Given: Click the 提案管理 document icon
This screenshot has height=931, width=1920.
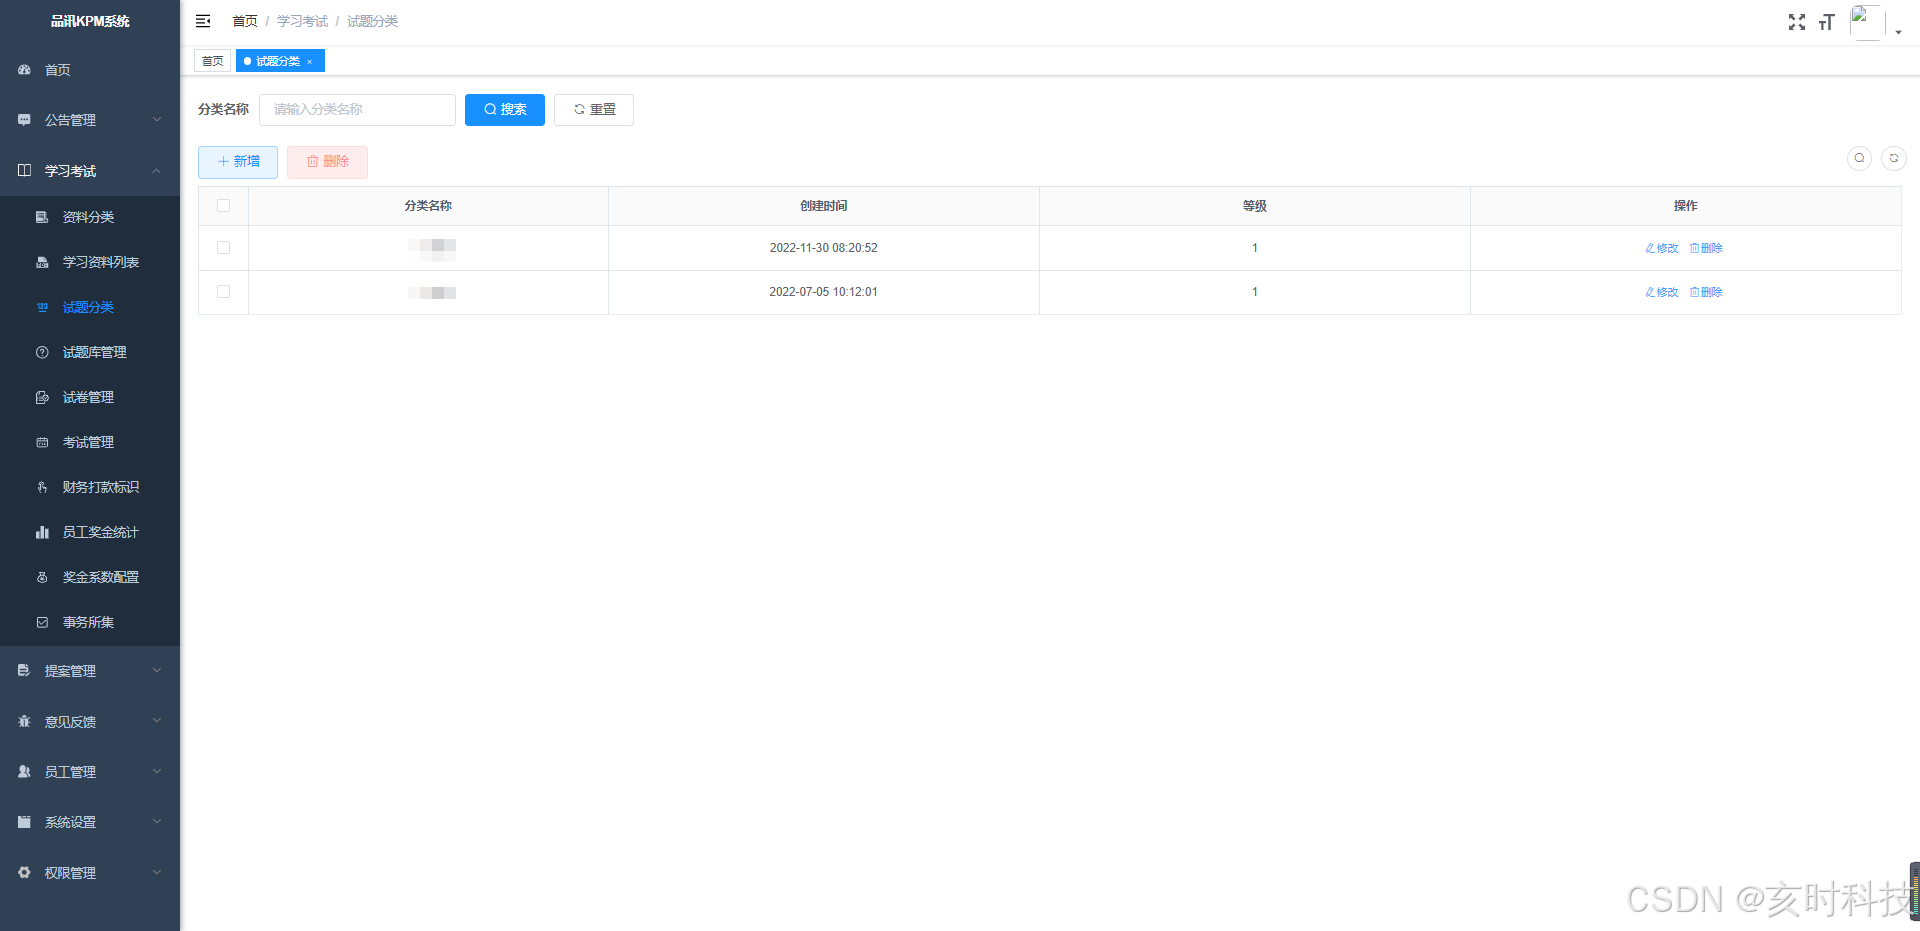Looking at the screenshot, I should (24, 671).
